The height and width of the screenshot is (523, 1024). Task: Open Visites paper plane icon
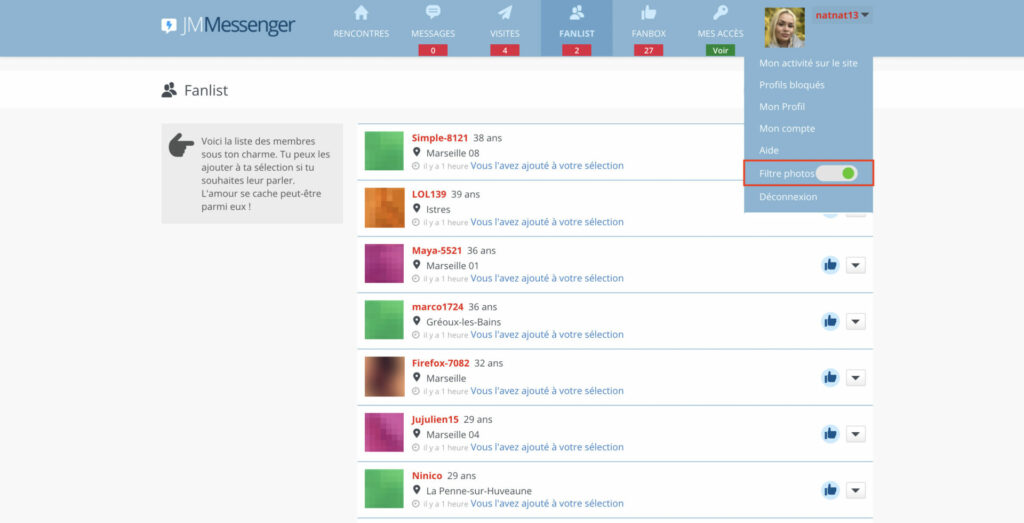tap(505, 12)
